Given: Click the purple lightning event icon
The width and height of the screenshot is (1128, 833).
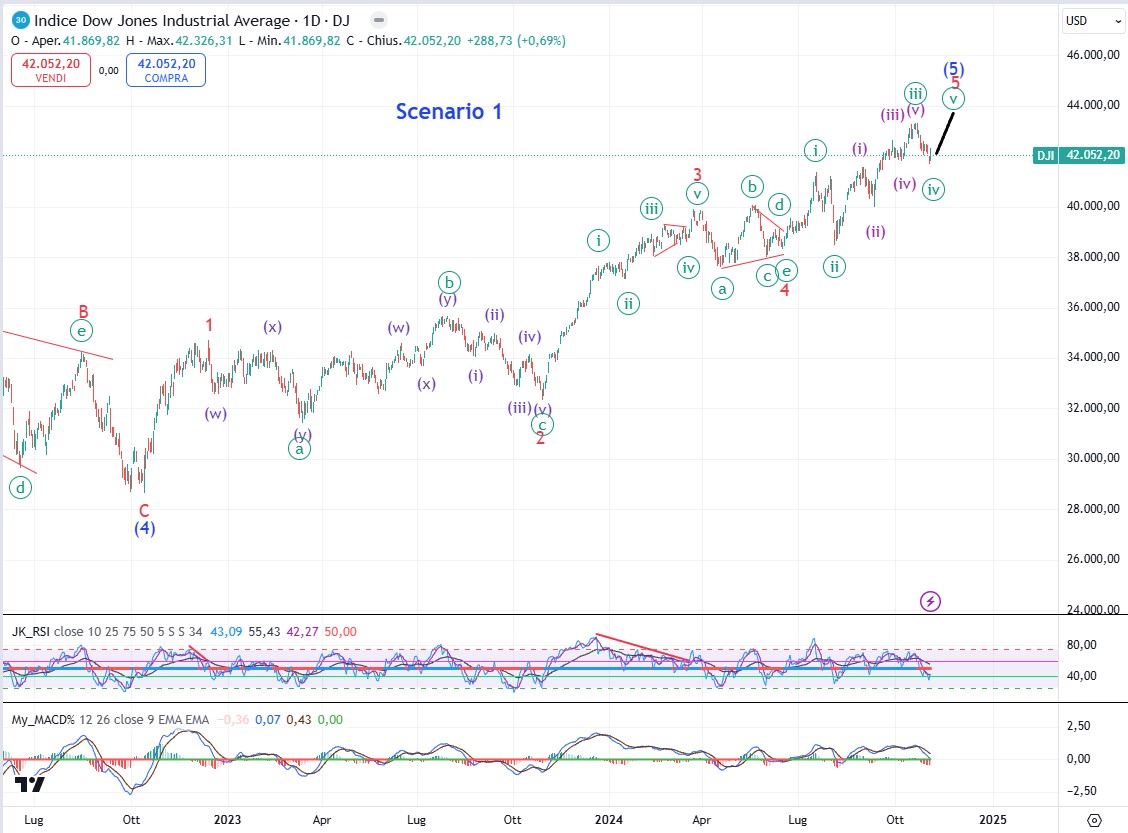Looking at the screenshot, I should (x=930, y=601).
